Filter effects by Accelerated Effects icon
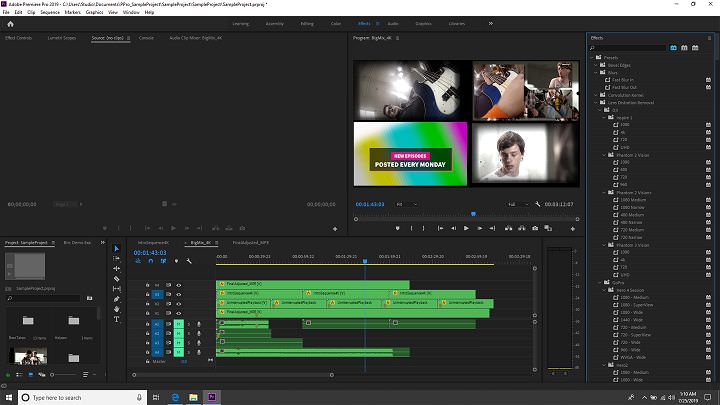 pos(674,48)
